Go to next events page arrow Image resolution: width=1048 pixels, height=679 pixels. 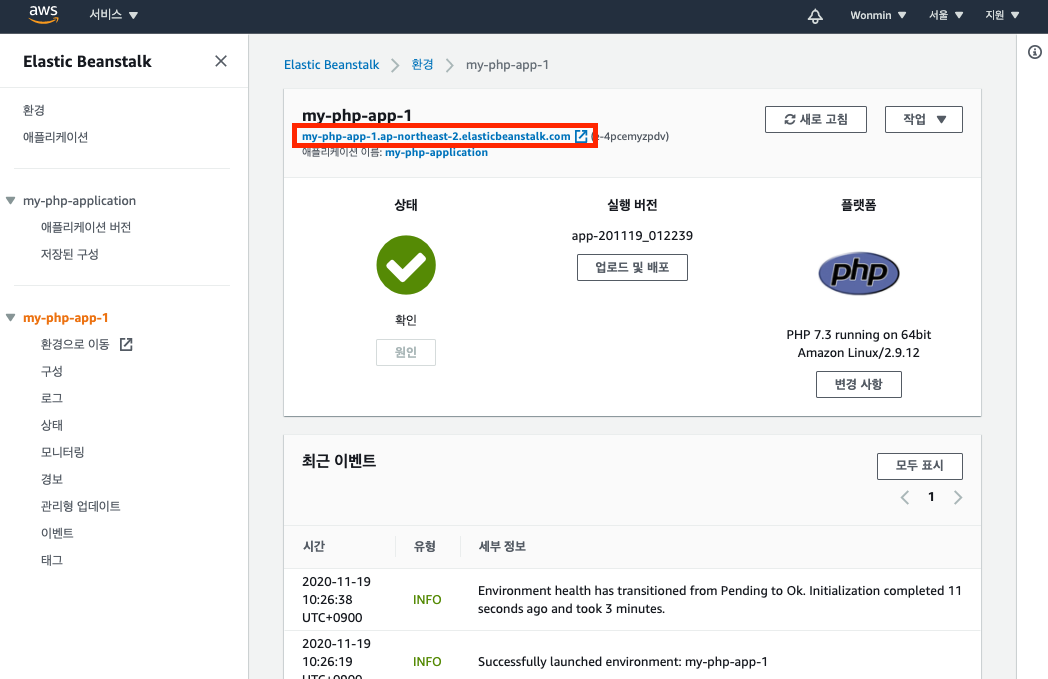958,497
